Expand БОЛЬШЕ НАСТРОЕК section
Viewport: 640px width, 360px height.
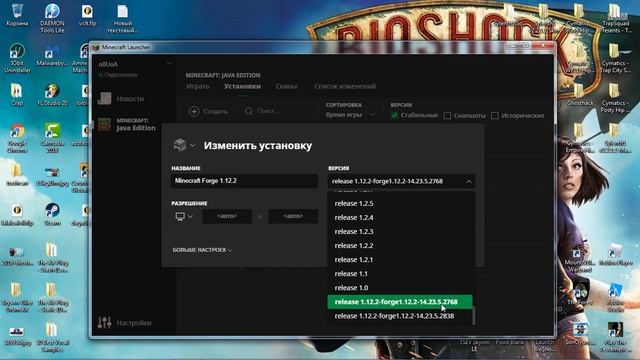point(202,250)
